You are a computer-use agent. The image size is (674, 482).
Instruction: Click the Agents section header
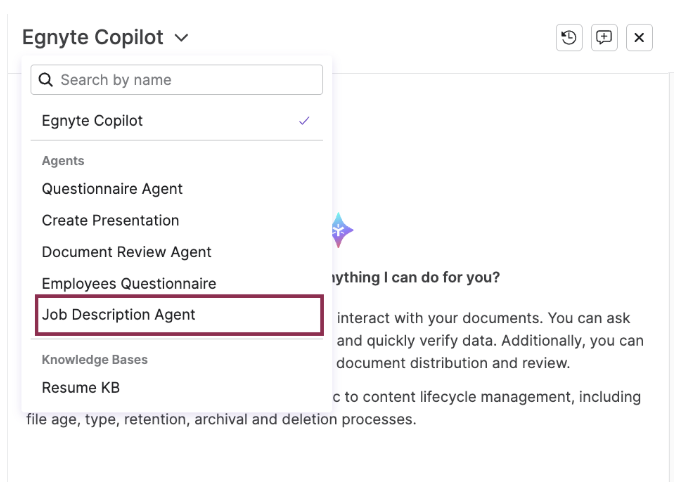63,161
